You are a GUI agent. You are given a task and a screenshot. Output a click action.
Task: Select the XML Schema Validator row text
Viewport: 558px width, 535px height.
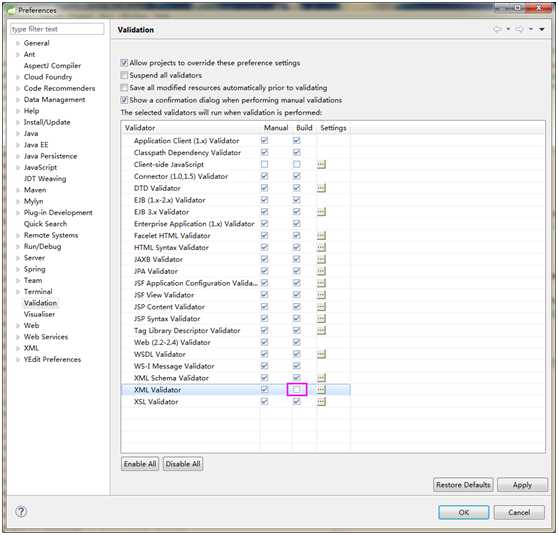171,378
